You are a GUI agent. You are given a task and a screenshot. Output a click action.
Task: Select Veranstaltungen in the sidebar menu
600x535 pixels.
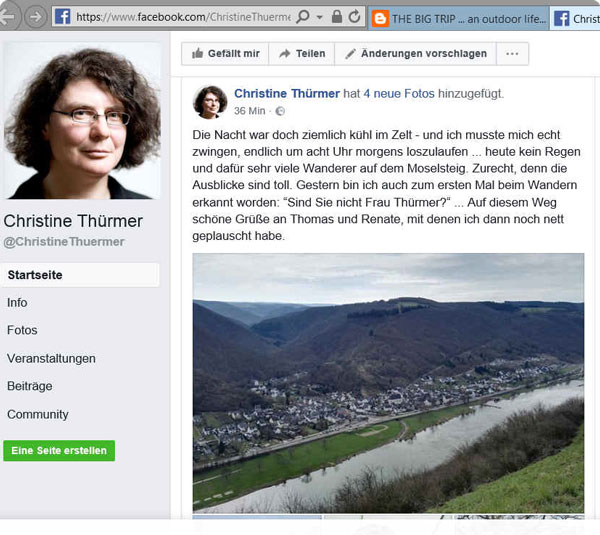pyautogui.click(x=51, y=359)
